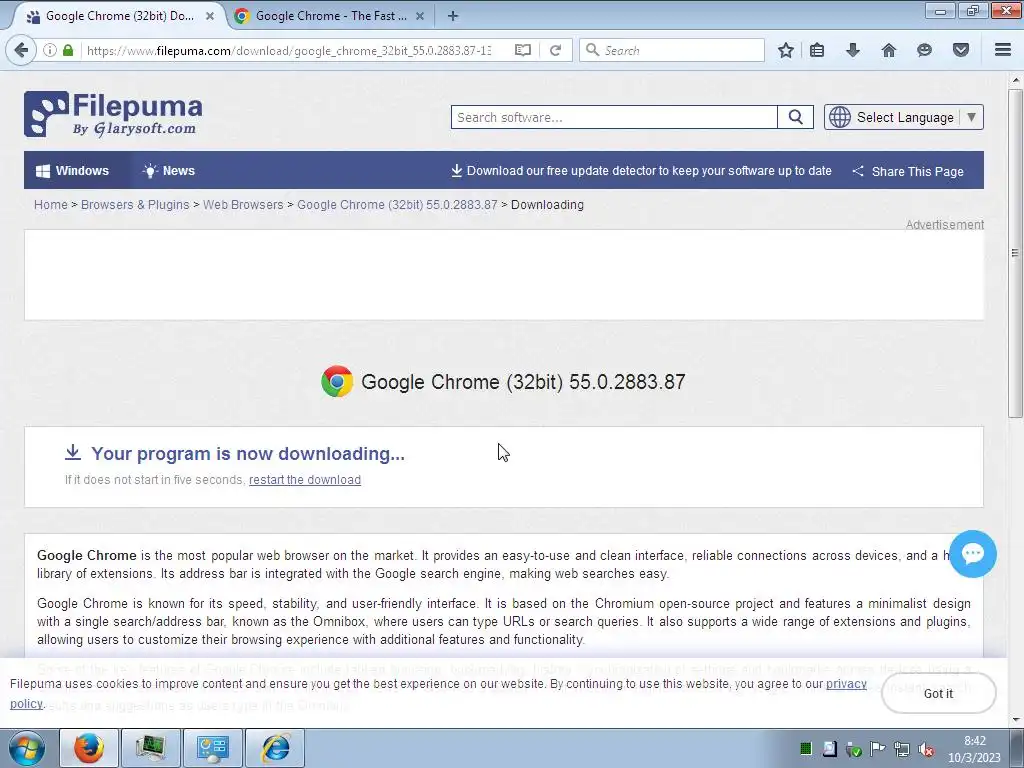Viewport: 1024px width, 768px height.
Task: Accept cookies with Got it button
Action: pyautogui.click(x=938, y=694)
